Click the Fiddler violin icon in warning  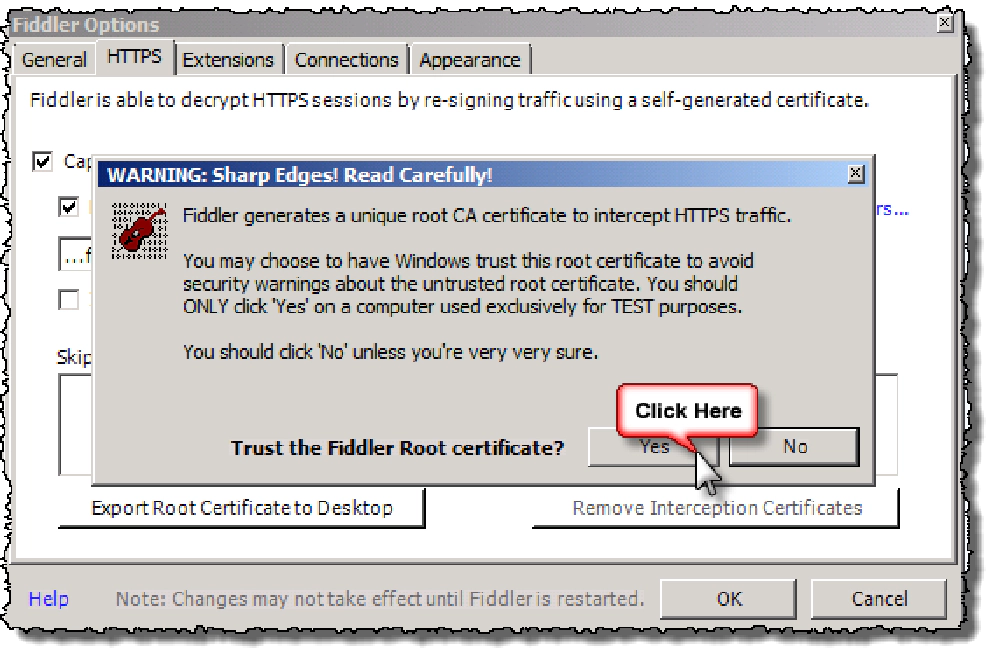click(139, 230)
